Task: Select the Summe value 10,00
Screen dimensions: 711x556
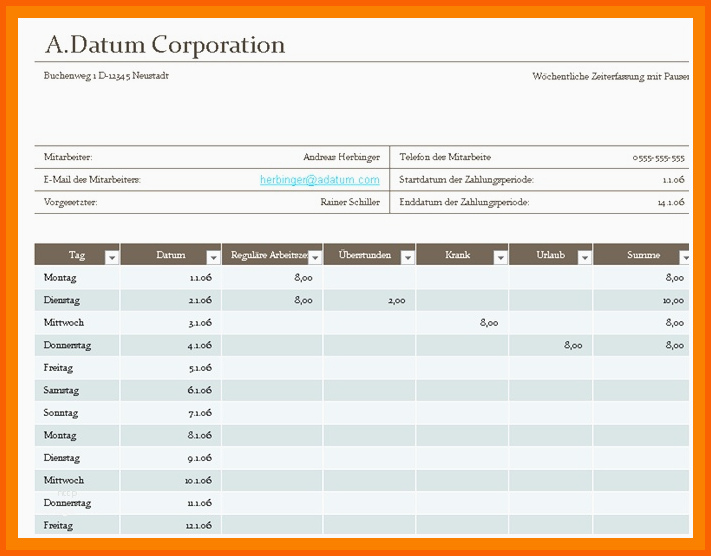Action: 673,301
